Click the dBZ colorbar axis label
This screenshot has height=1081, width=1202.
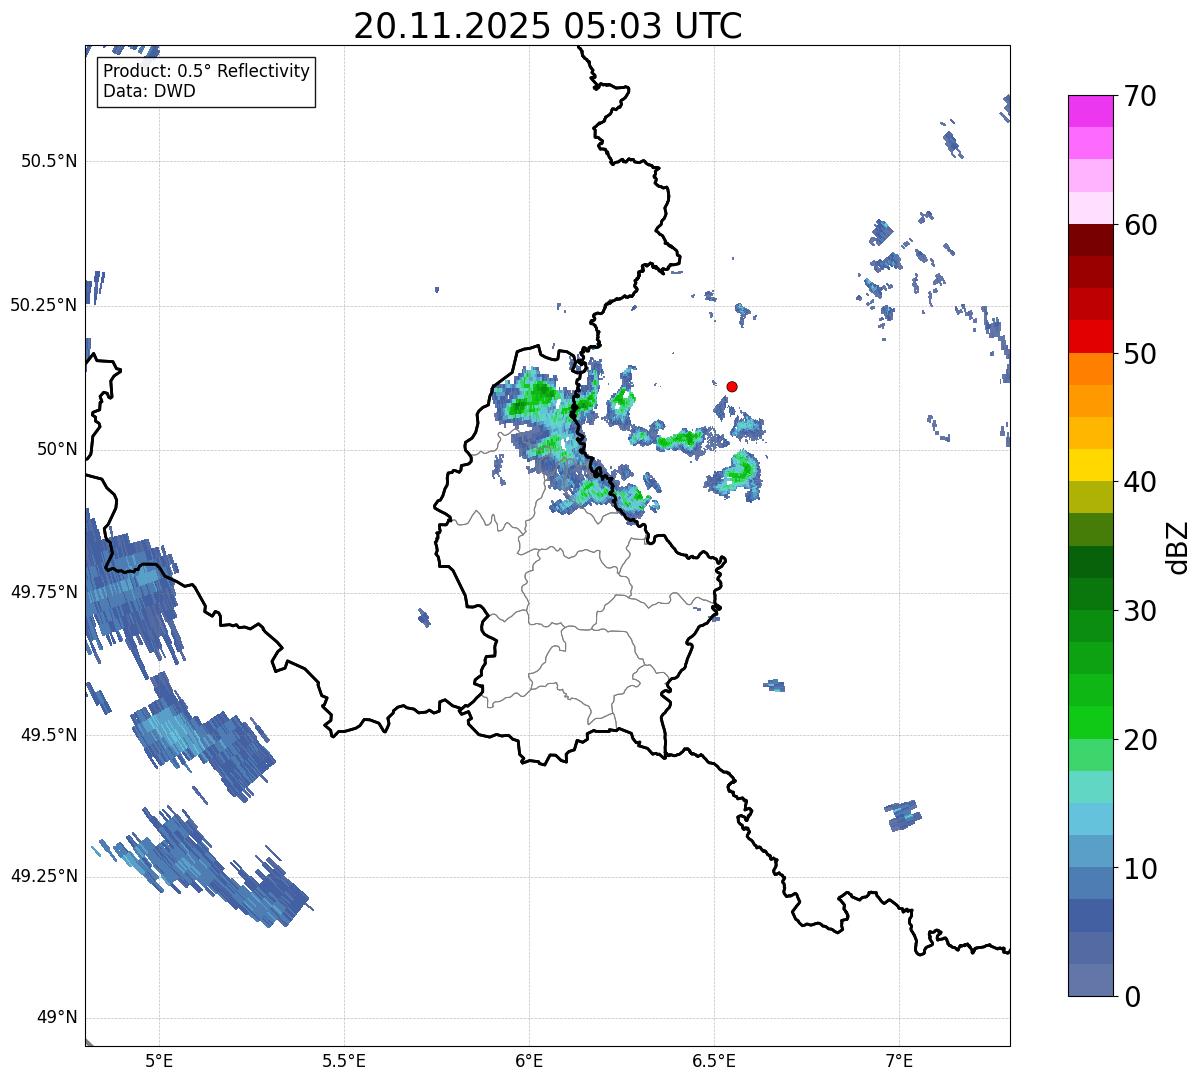(1178, 547)
